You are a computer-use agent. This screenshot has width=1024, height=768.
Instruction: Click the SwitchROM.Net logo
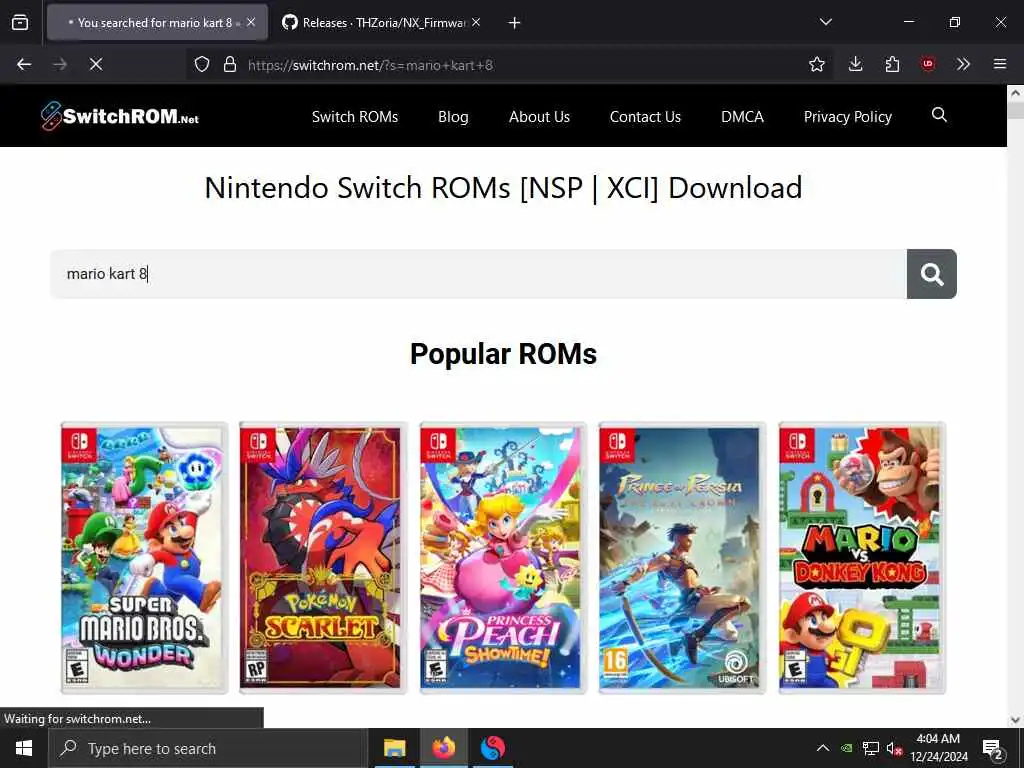[120, 116]
